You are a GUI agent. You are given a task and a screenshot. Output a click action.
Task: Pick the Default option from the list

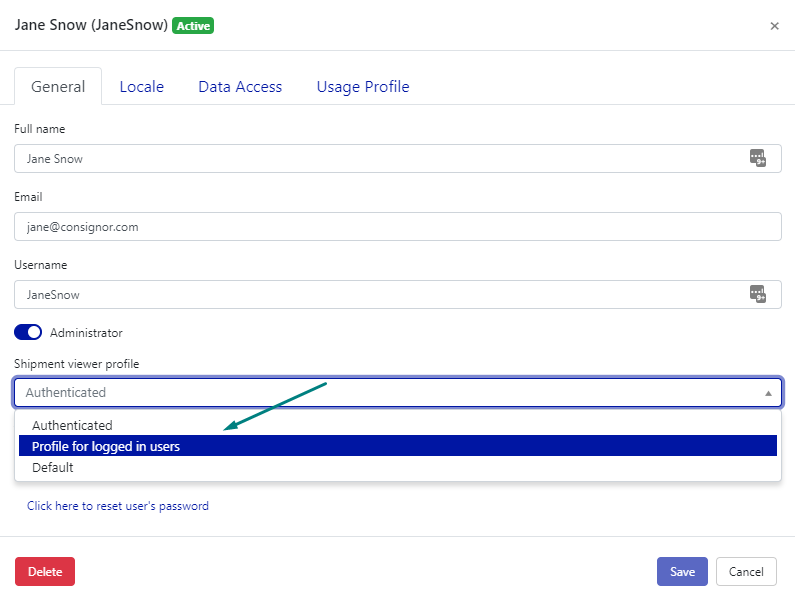[53, 467]
